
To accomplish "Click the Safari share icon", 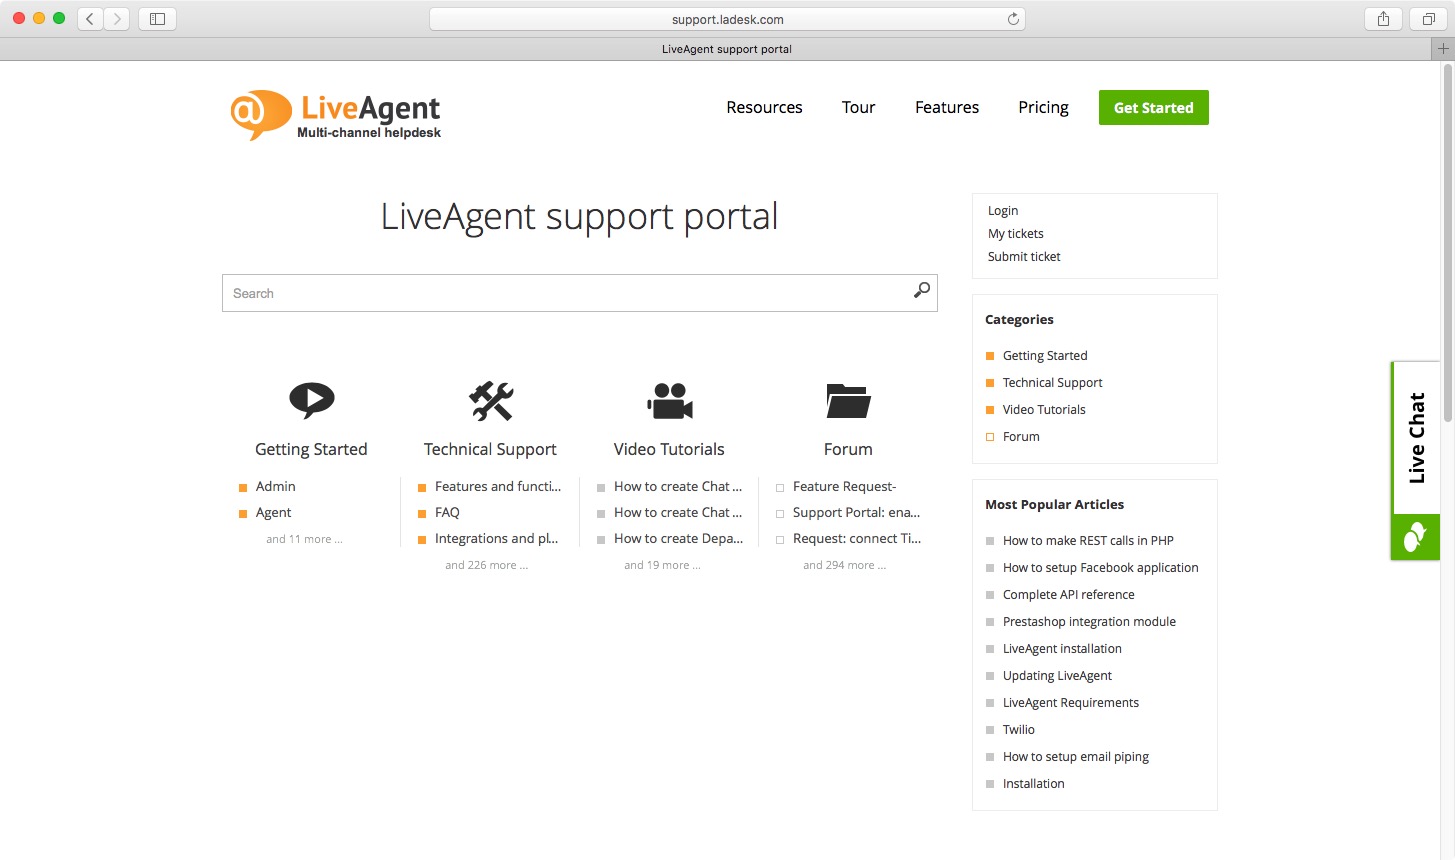I will point(1383,18).
